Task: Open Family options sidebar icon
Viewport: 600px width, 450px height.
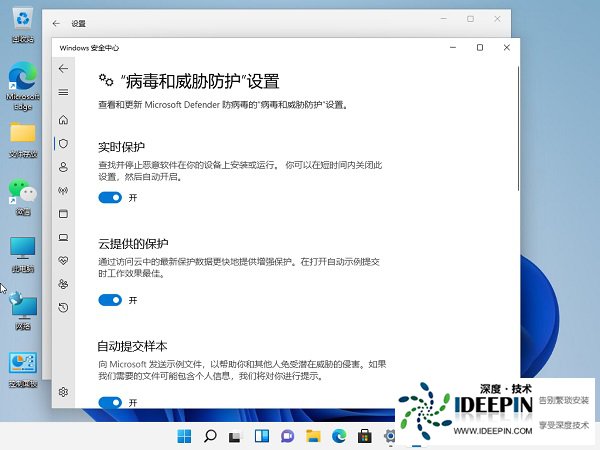Action: [64, 284]
